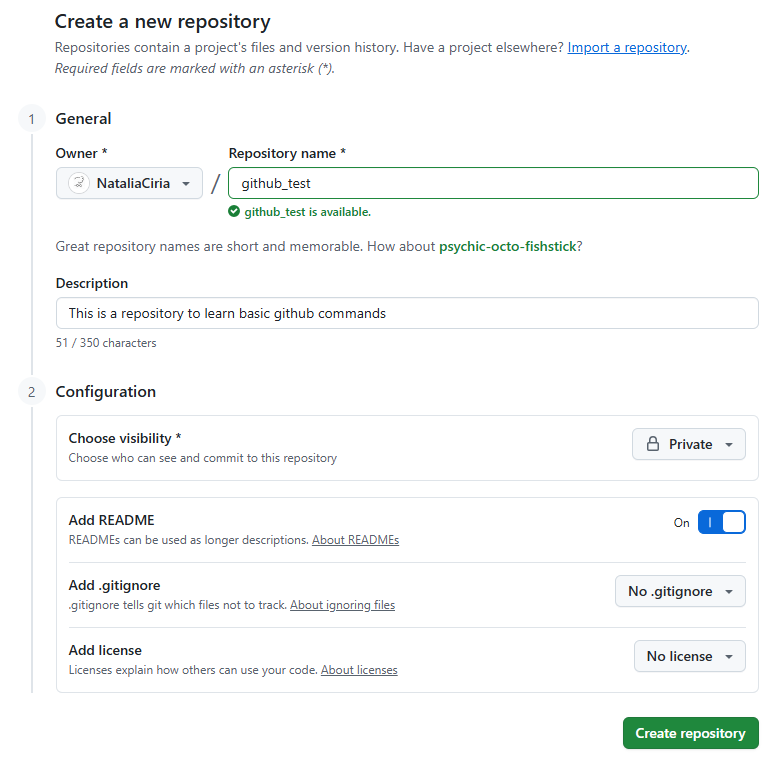
Task: Toggle the Add README switch off
Action: click(721, 522)
